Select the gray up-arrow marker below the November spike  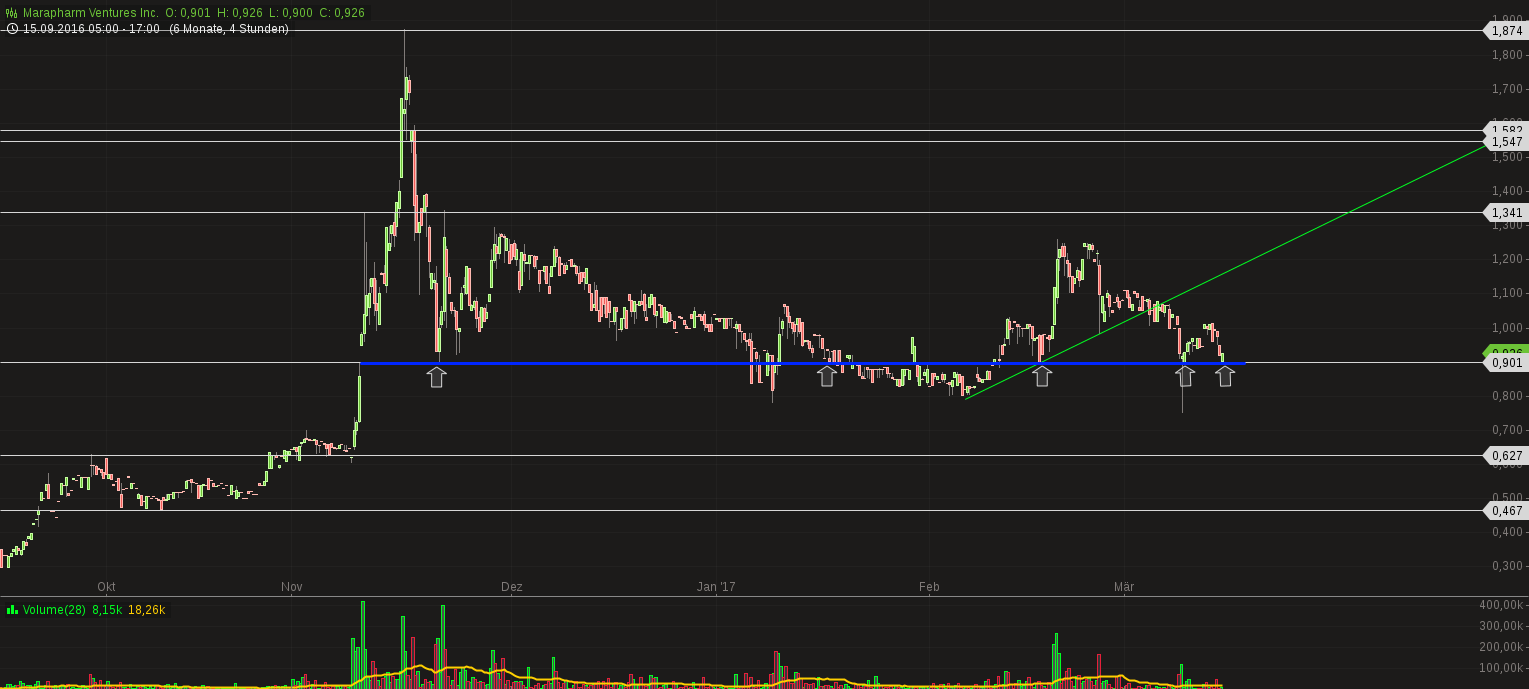pos(437,376)
